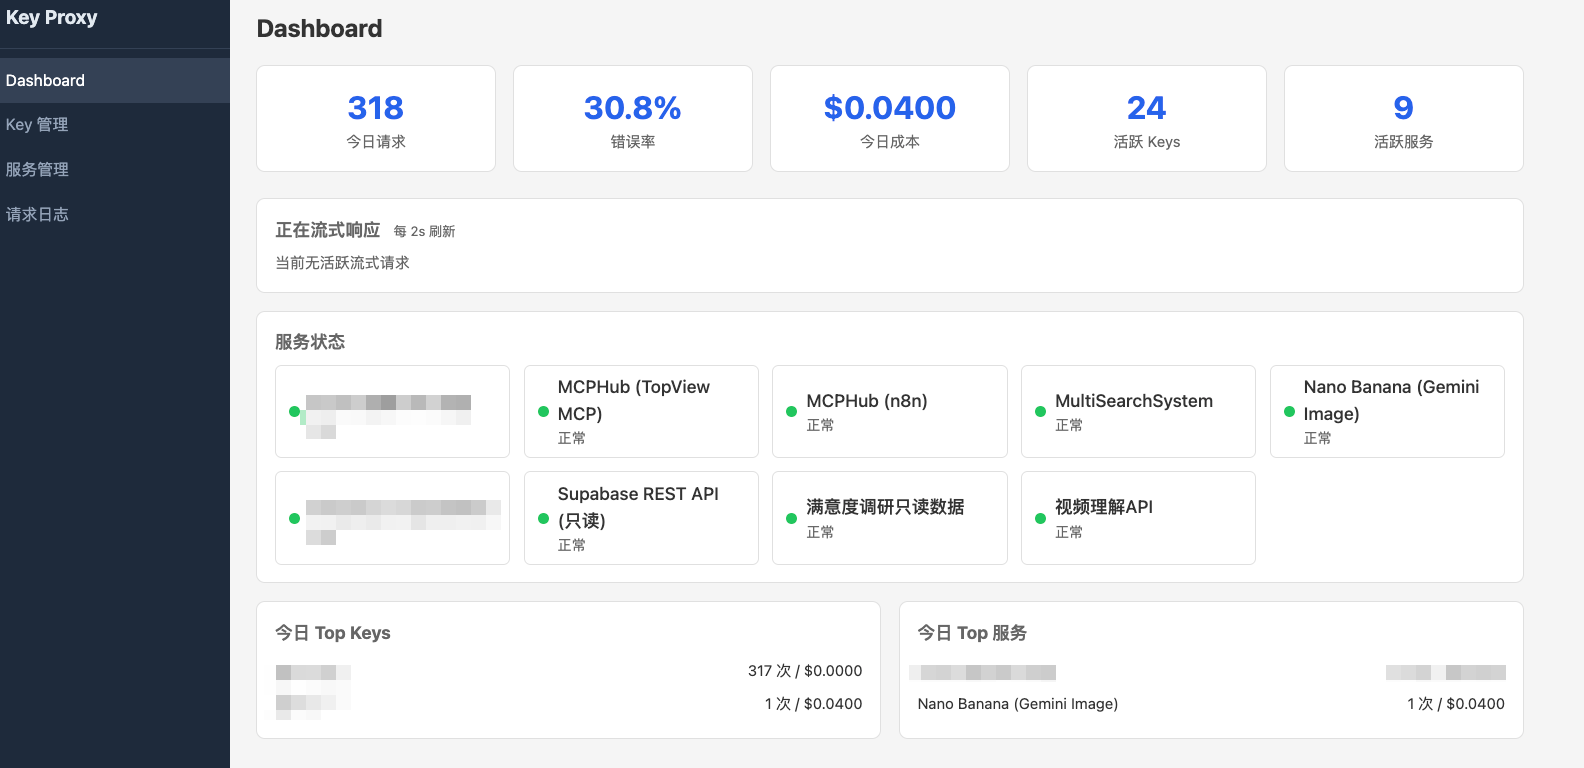
Task: Select the Nano Banana (Gemini Image) service card
Action: click(1387, 411)
